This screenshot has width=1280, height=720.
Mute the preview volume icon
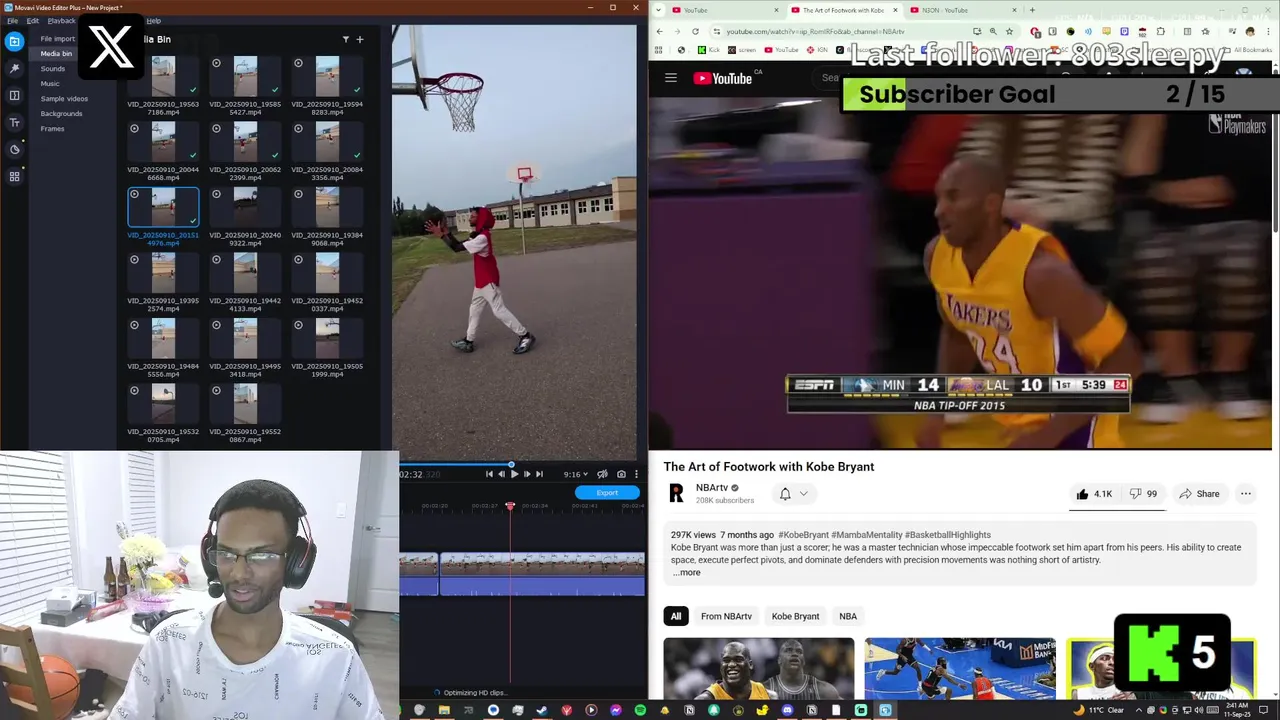point(602,474)
